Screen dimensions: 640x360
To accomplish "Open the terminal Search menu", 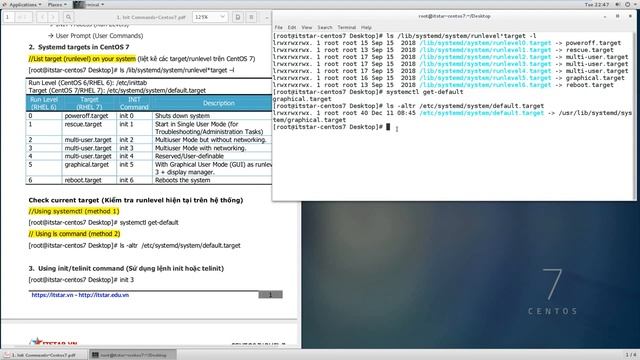I will pyautogui.click(x=325, y=27).
